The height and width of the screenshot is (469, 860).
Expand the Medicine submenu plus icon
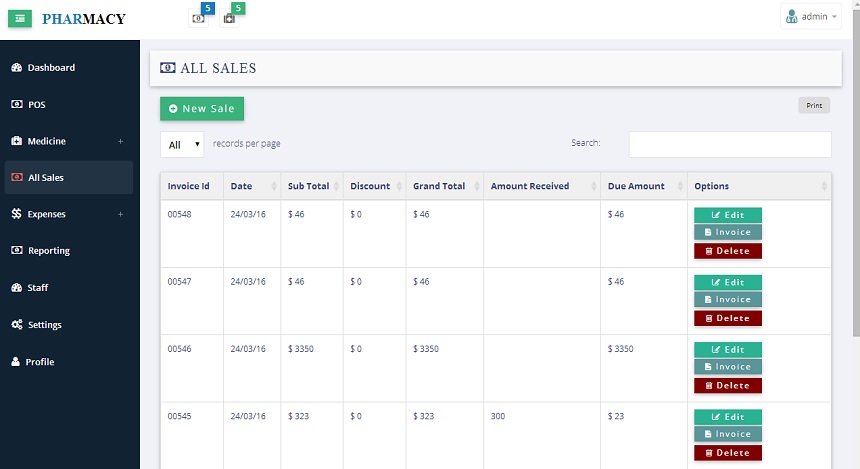pos(120,141)
